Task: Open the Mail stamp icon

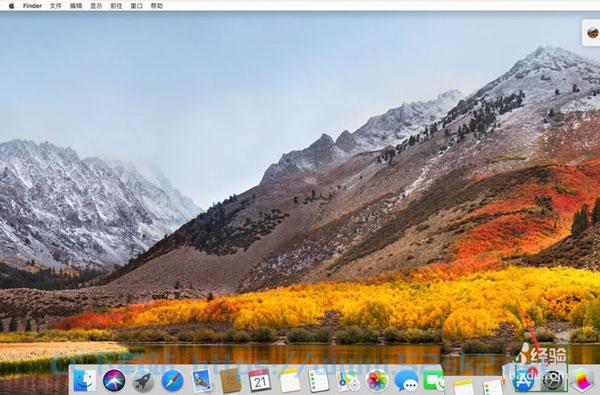Action: click(202, 380)
